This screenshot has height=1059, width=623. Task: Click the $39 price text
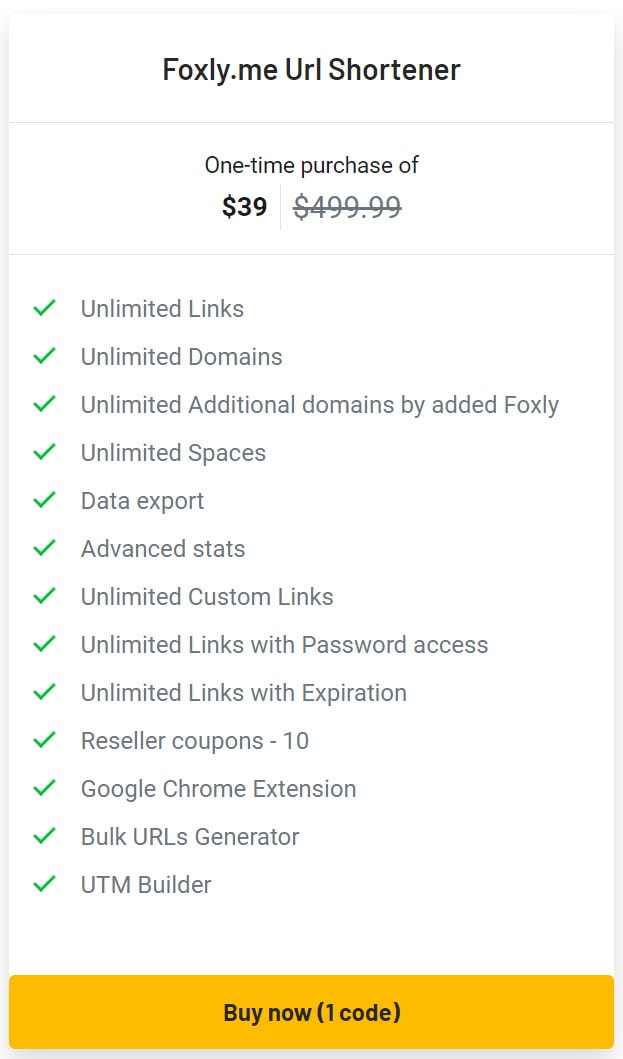[x=245, y=207]
